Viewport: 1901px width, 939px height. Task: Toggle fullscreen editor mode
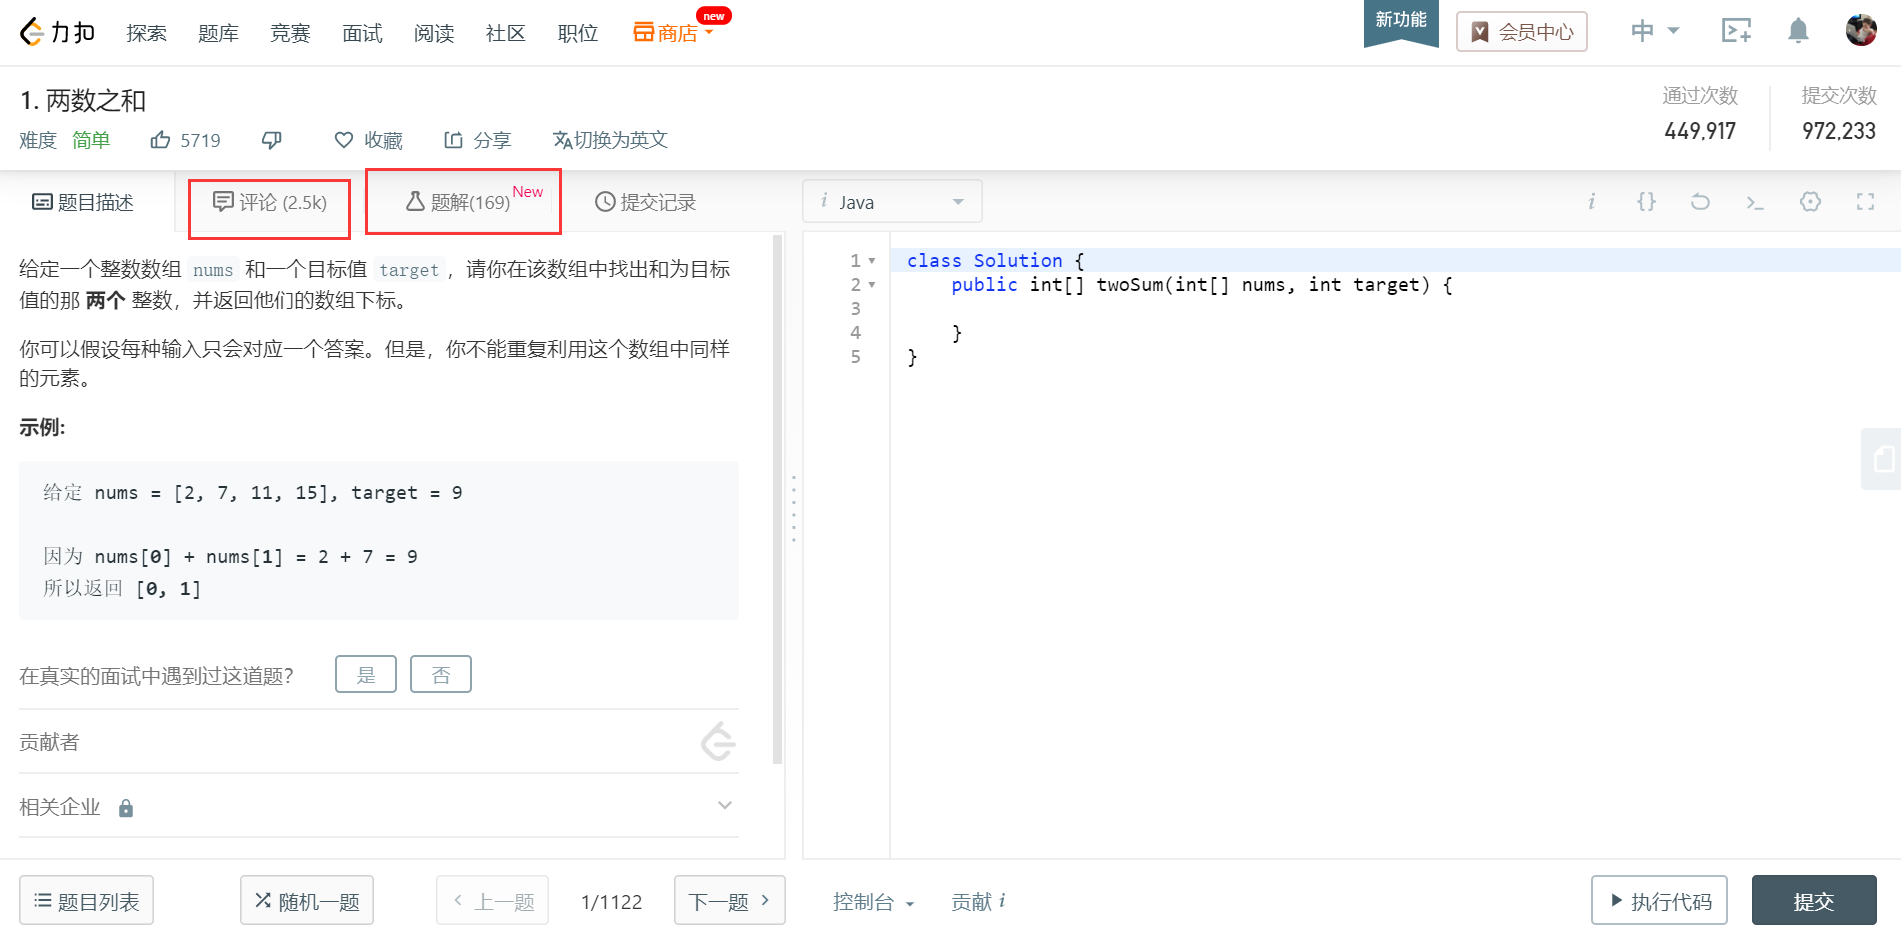tap(1865, 202)
